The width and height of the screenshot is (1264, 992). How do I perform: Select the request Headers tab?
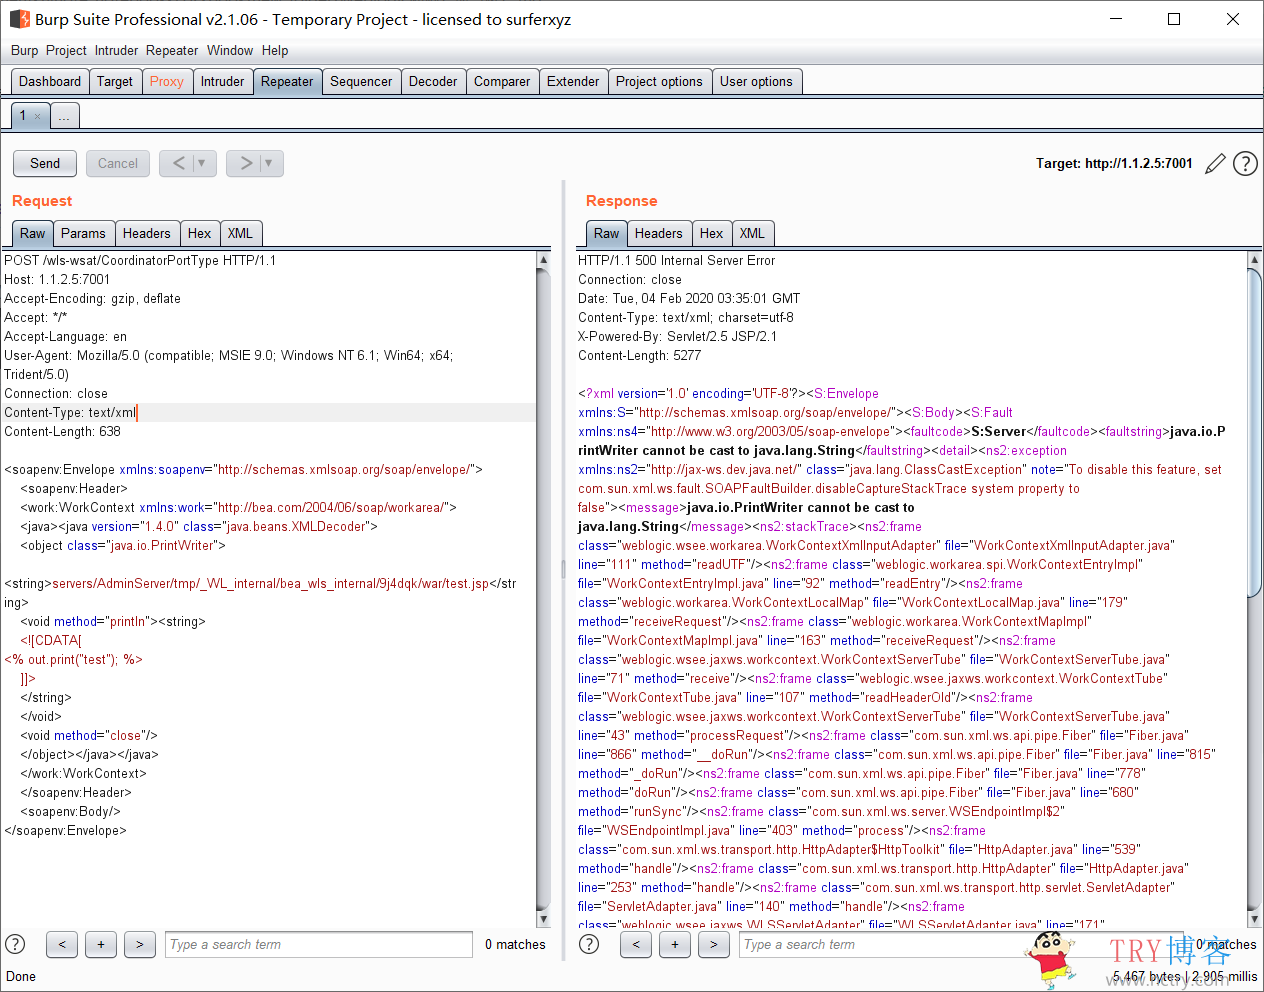147,233
